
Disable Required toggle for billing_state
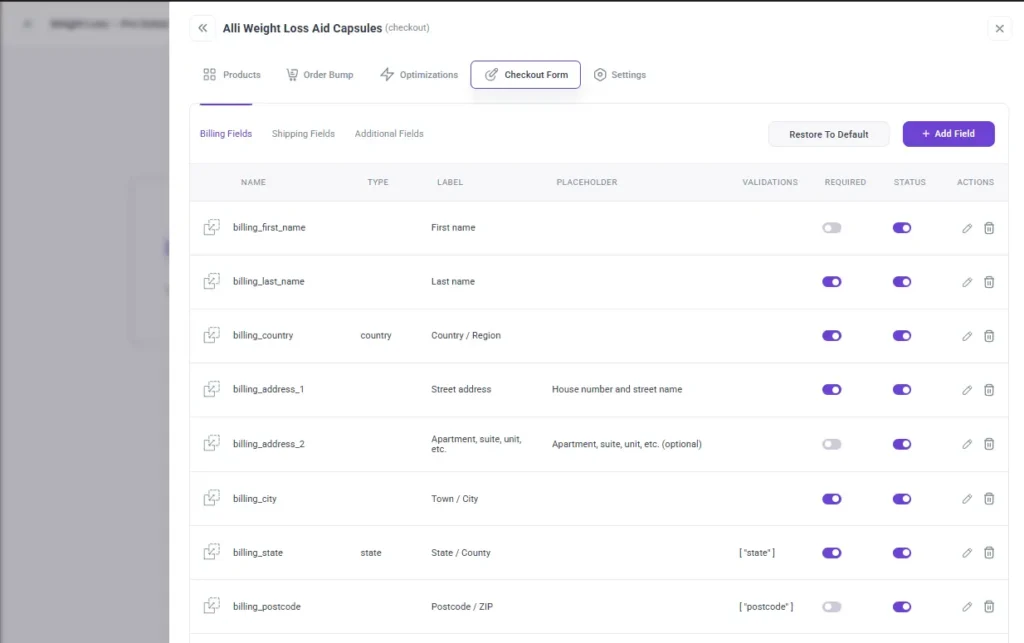[831, 552]
